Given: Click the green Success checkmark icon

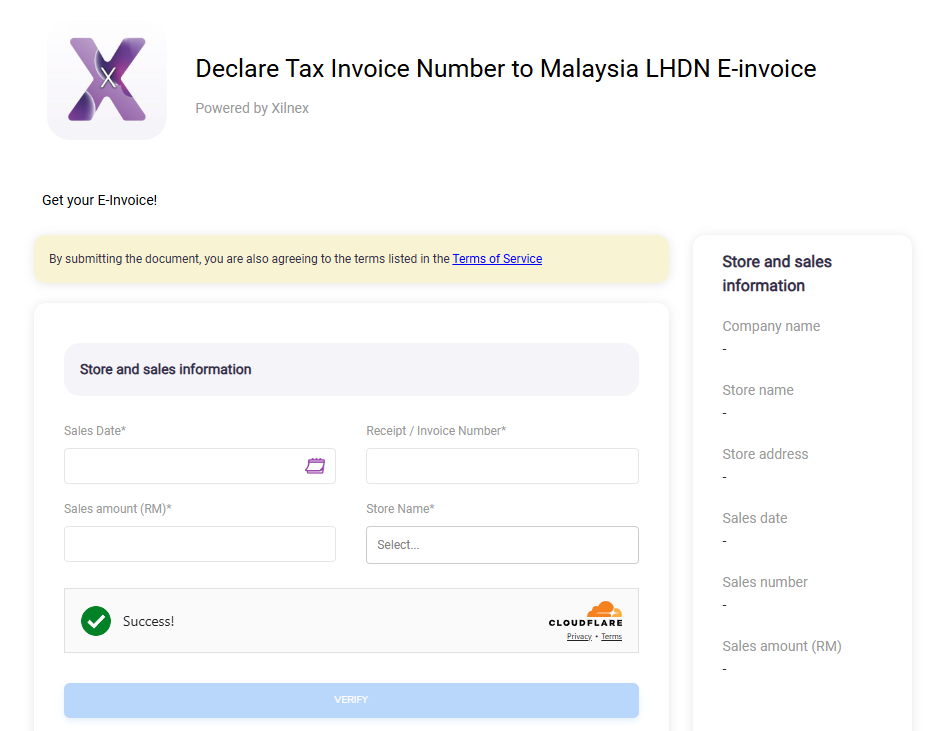Looking at the screenshot, I should coord(96,621).
